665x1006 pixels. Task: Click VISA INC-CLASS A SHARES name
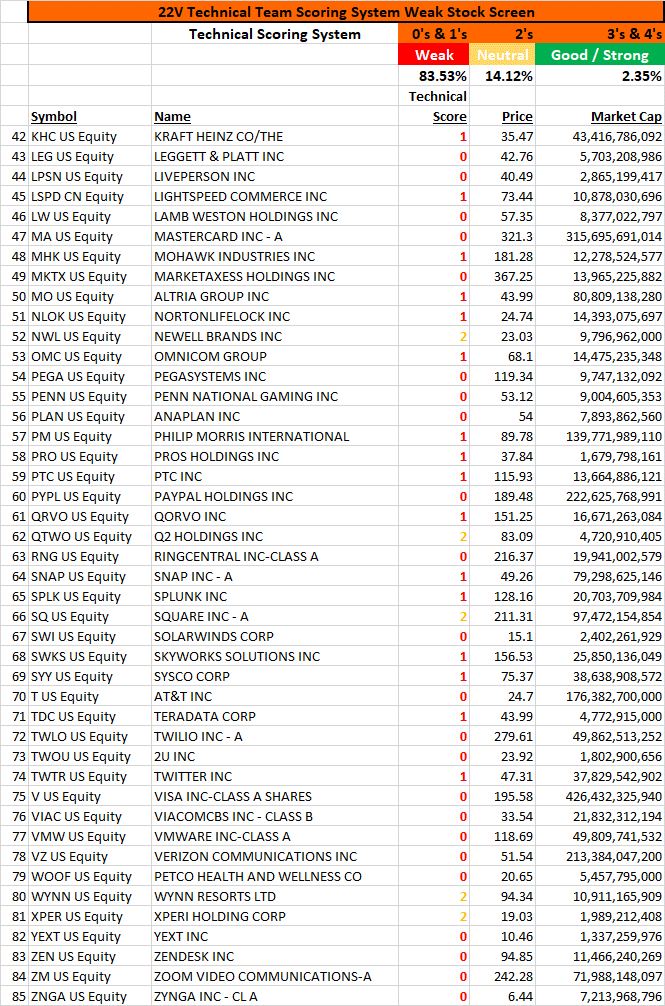coord(233,796)
